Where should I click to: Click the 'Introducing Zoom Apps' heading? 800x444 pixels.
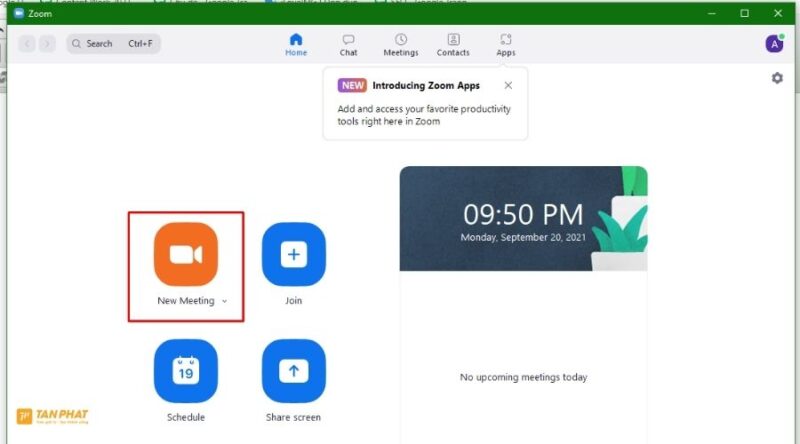pos(426,85)
